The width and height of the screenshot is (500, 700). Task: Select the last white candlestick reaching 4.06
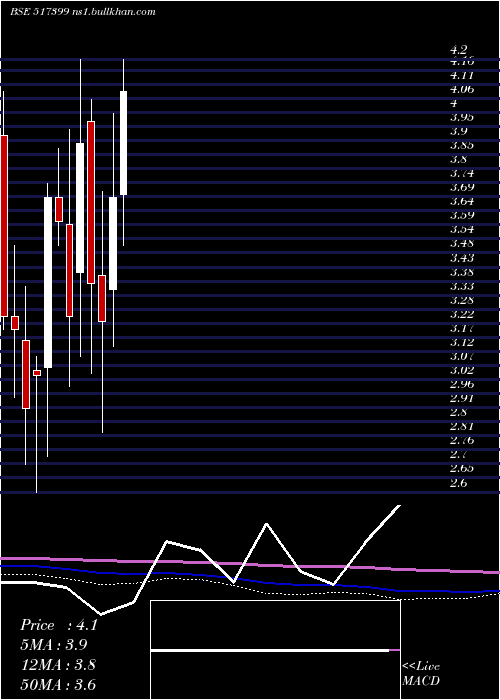[x=123, y=143]
